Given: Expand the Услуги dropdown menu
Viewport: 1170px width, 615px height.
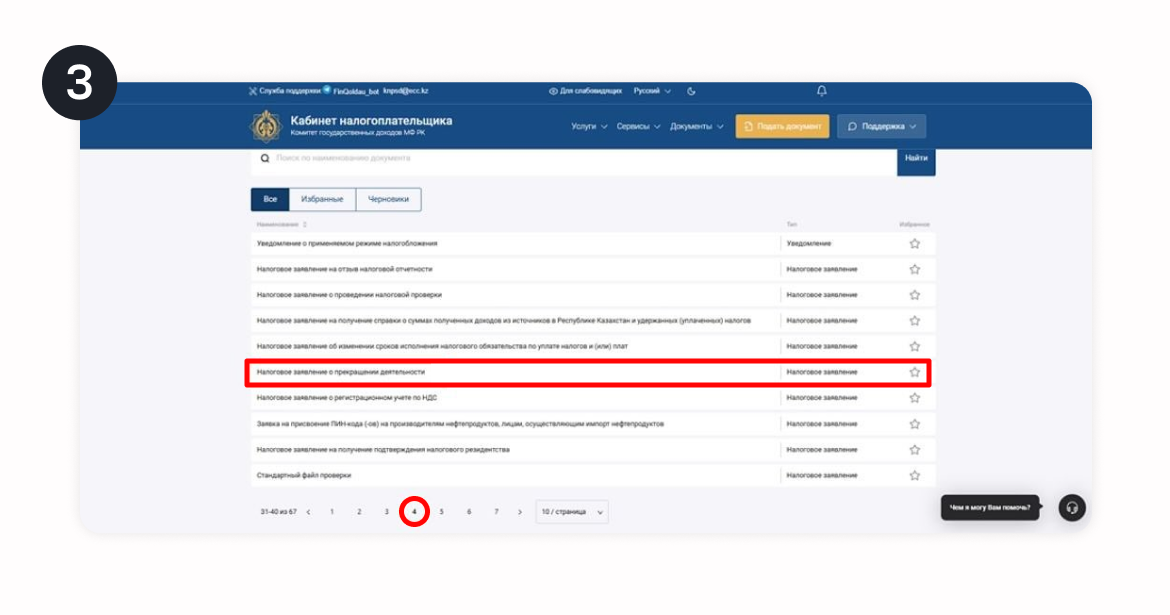Looking at the screenshot, I should 589,127.
